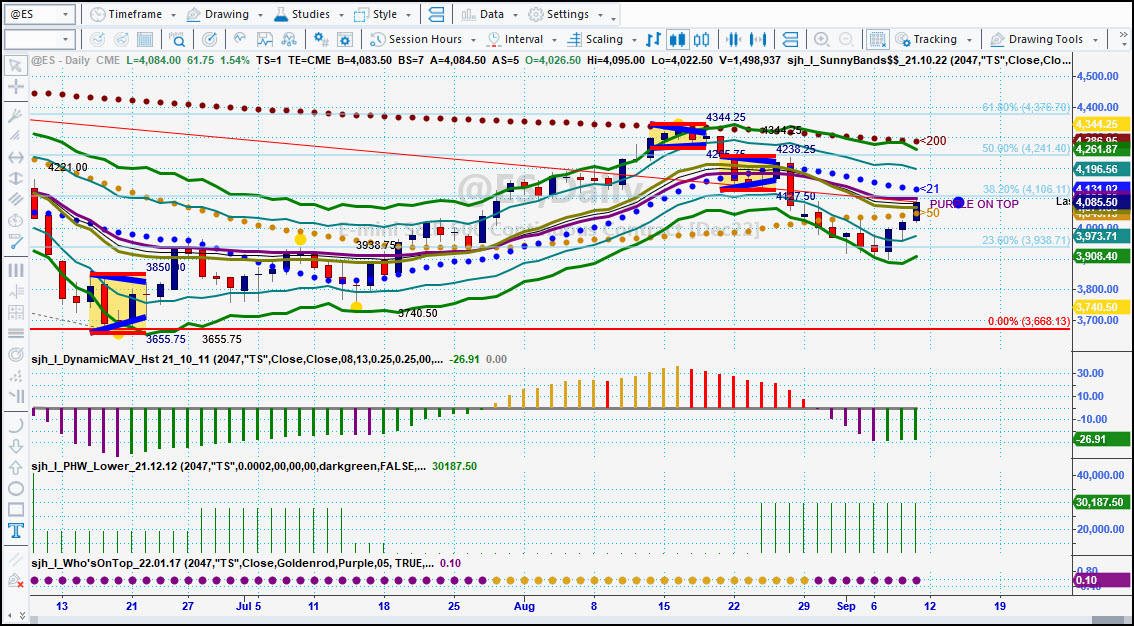
Task: Switch to hollow candlestick chart style
Action: pyautogui.click(x=702, y=39)
